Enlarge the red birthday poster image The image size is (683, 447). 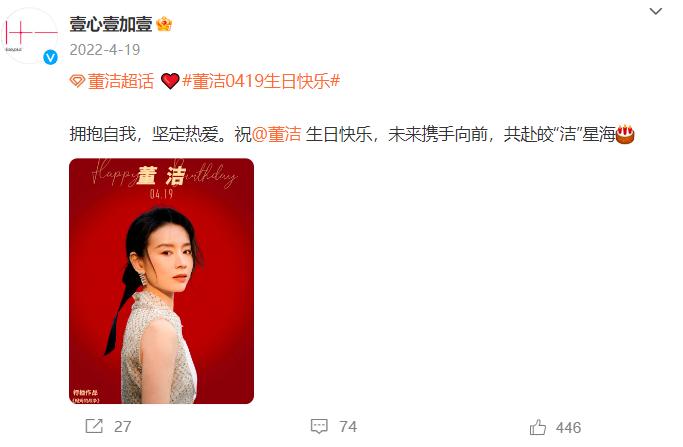(x=162, y=281)
